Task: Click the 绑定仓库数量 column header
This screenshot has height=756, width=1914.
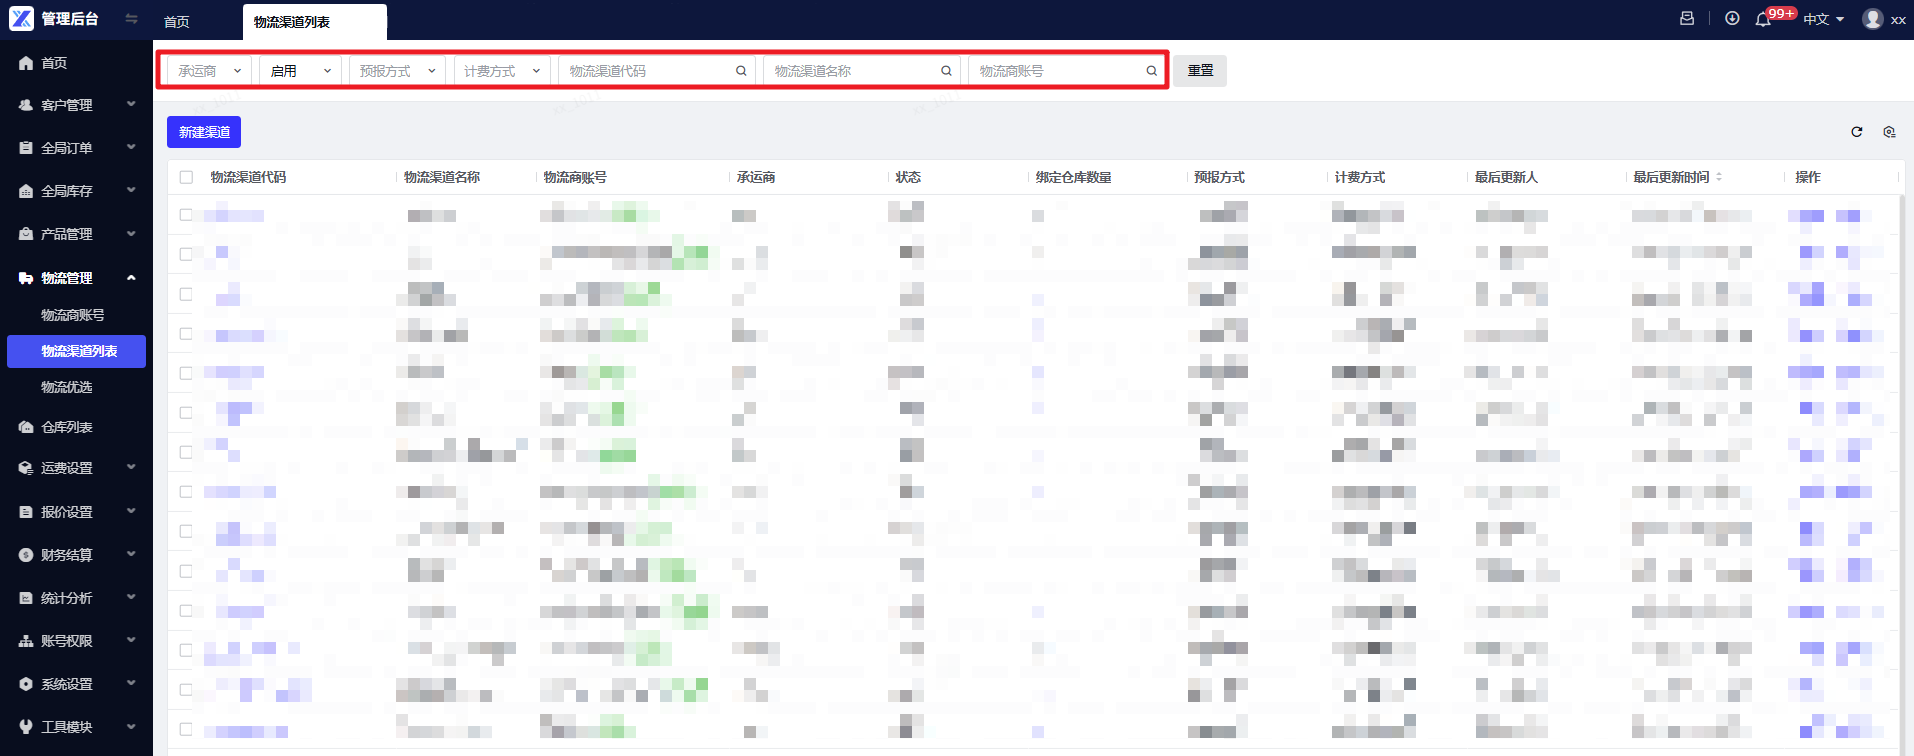Action: (x=1074, y=177)
